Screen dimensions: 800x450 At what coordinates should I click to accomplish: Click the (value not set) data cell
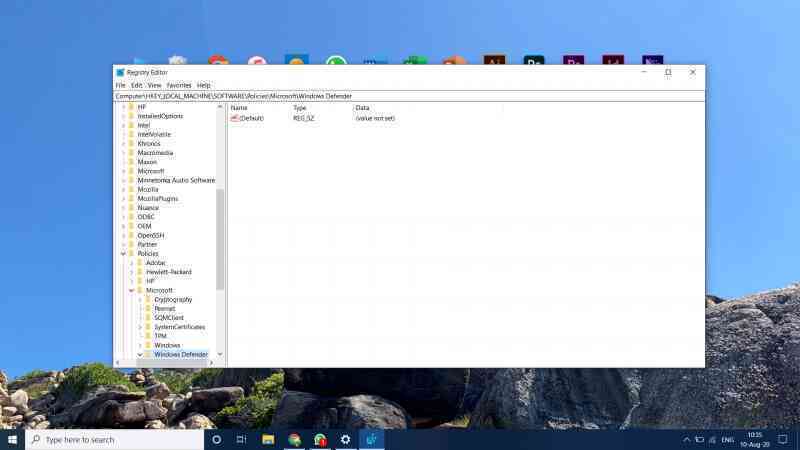coord(375,118)
